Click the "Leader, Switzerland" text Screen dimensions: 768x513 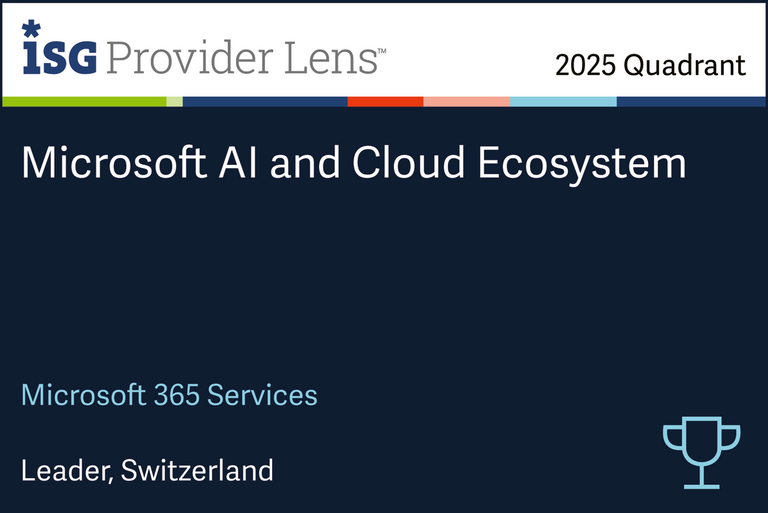[x=146, y=469]
